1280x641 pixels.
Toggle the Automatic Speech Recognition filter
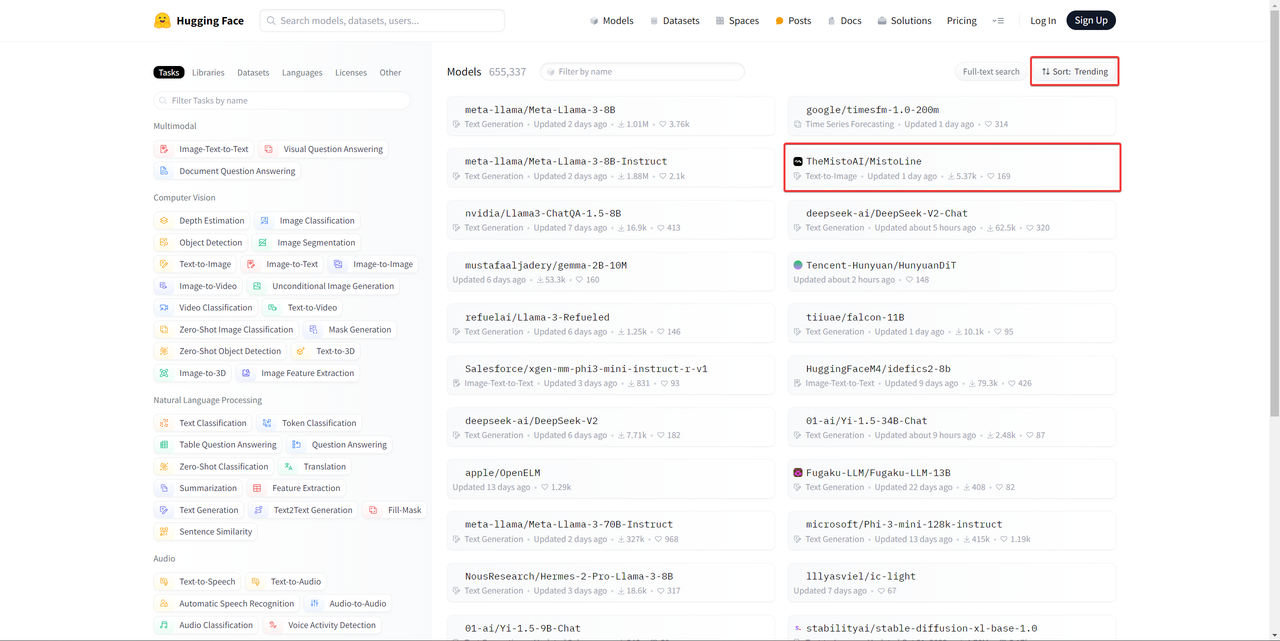(x=227, y=604)
